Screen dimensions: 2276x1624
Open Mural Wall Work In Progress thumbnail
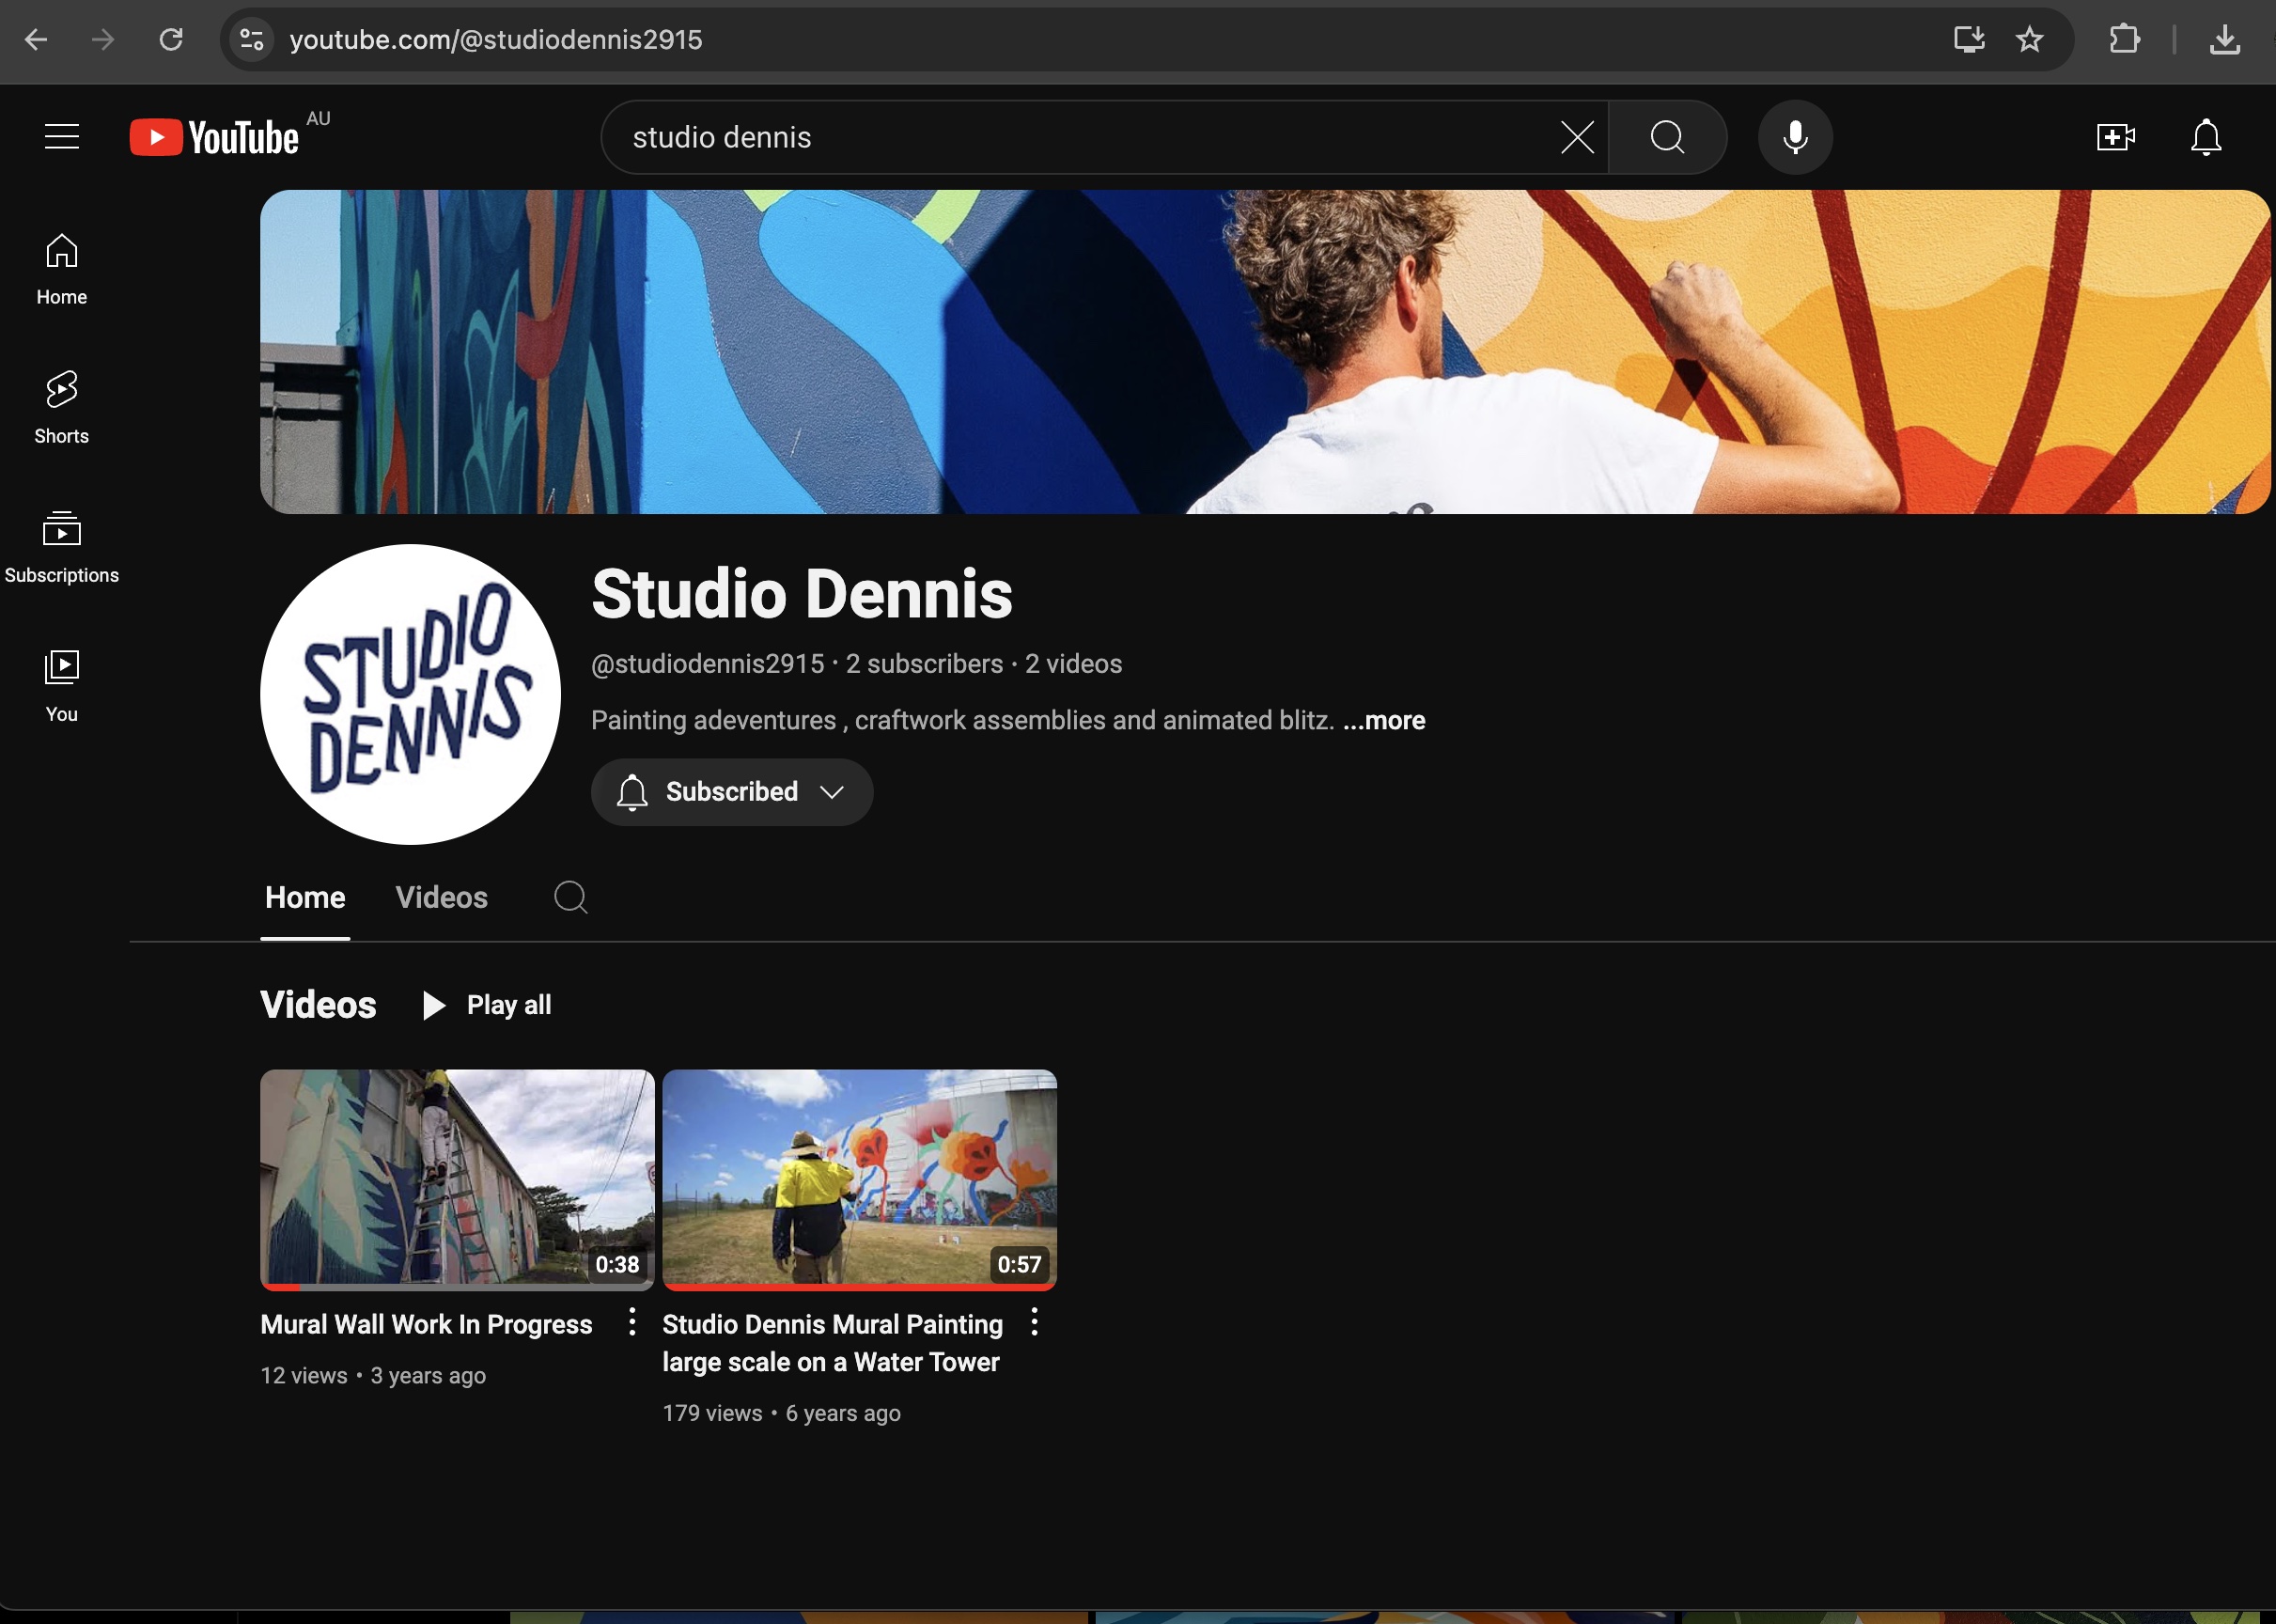point(457,1180)
